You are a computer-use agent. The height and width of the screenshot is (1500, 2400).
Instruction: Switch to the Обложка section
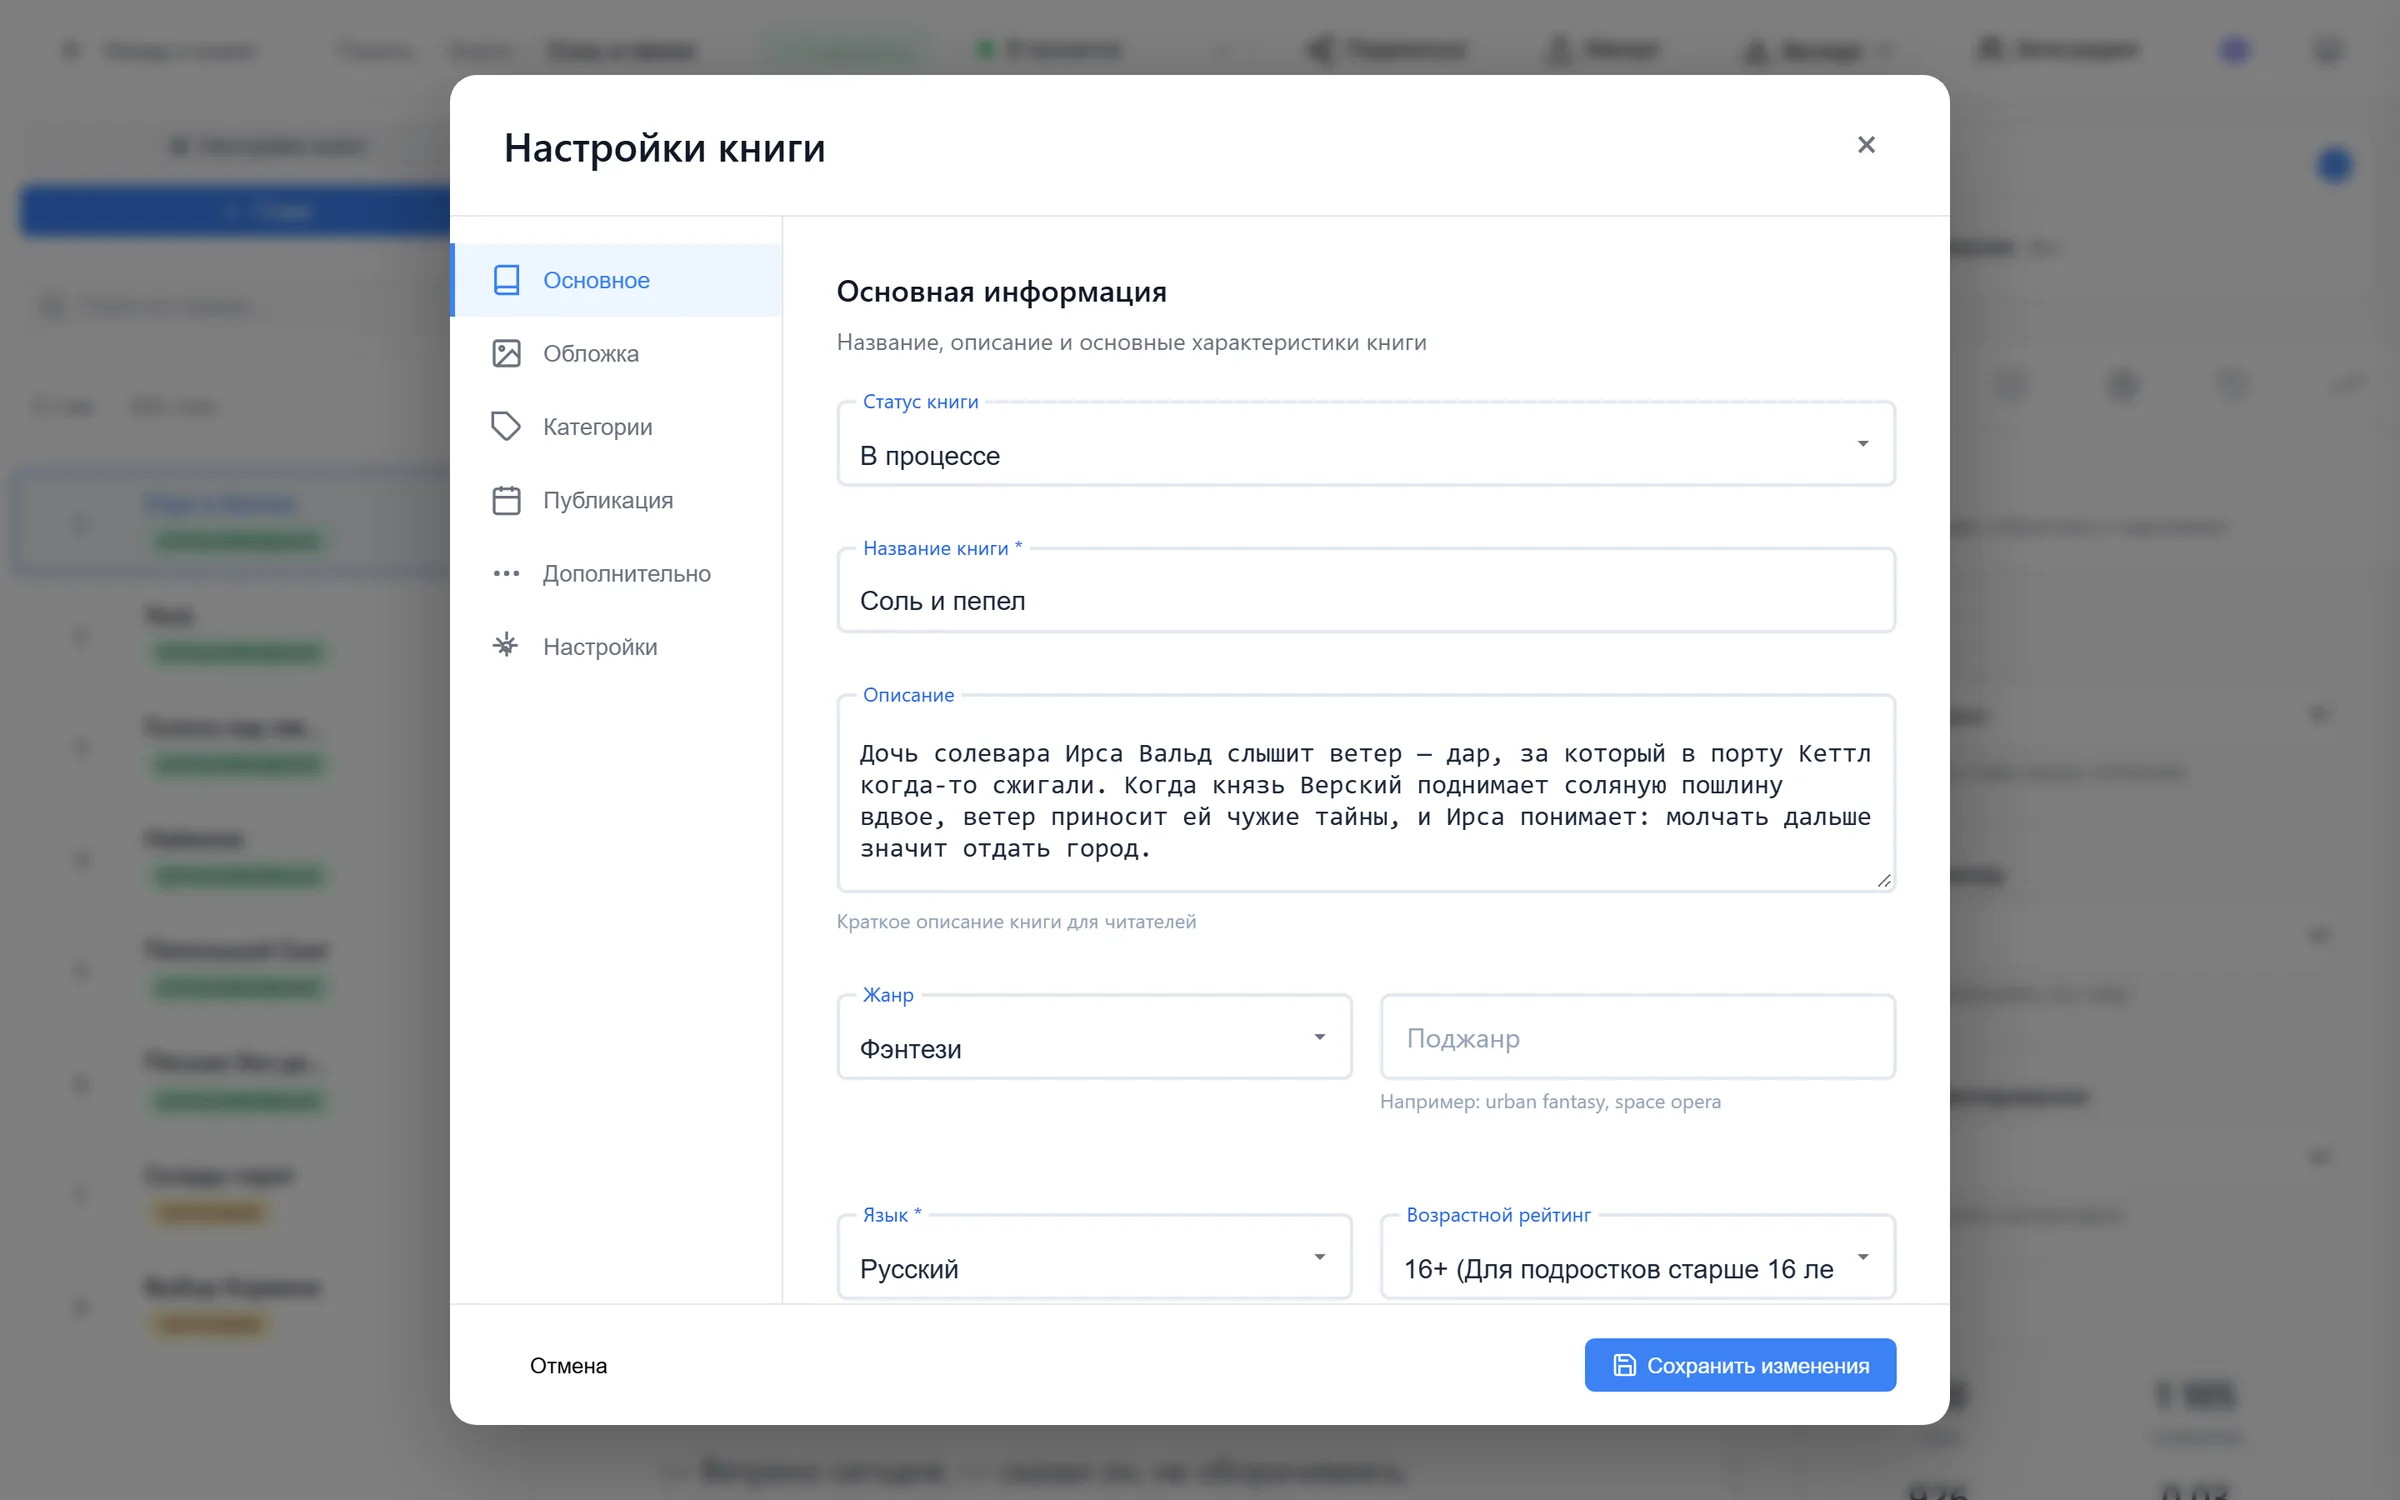point(617,353)
